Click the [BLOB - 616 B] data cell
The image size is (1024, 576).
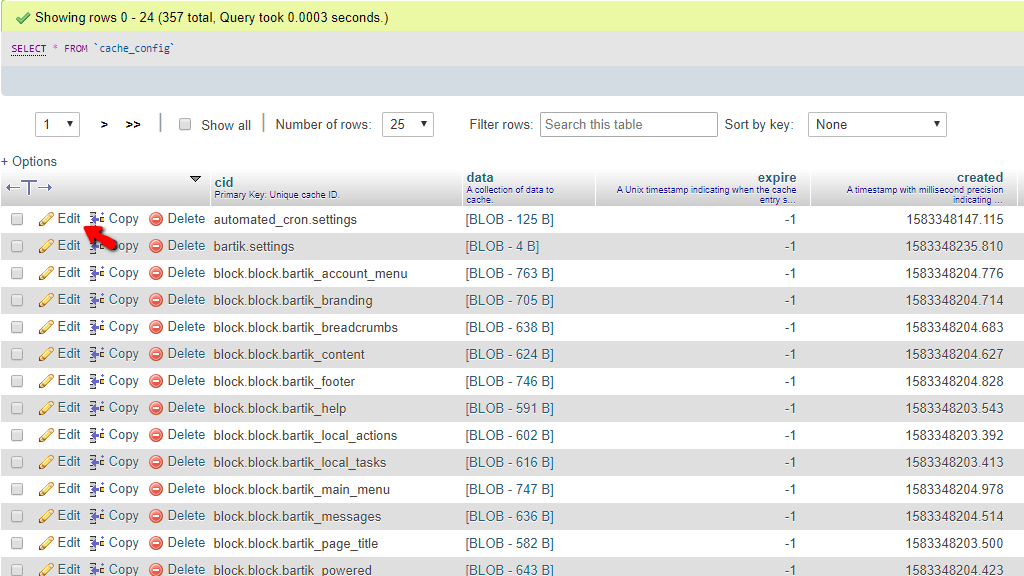pos(509,462)
